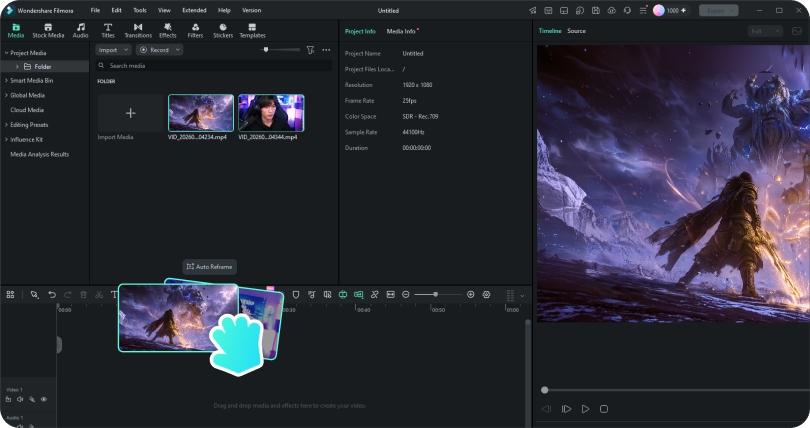The height and width of the screenshot is (428, 810).
Task: Click the redo arrow in timeline toolbar
Action: pyautogui.click(x=68, y=294)
